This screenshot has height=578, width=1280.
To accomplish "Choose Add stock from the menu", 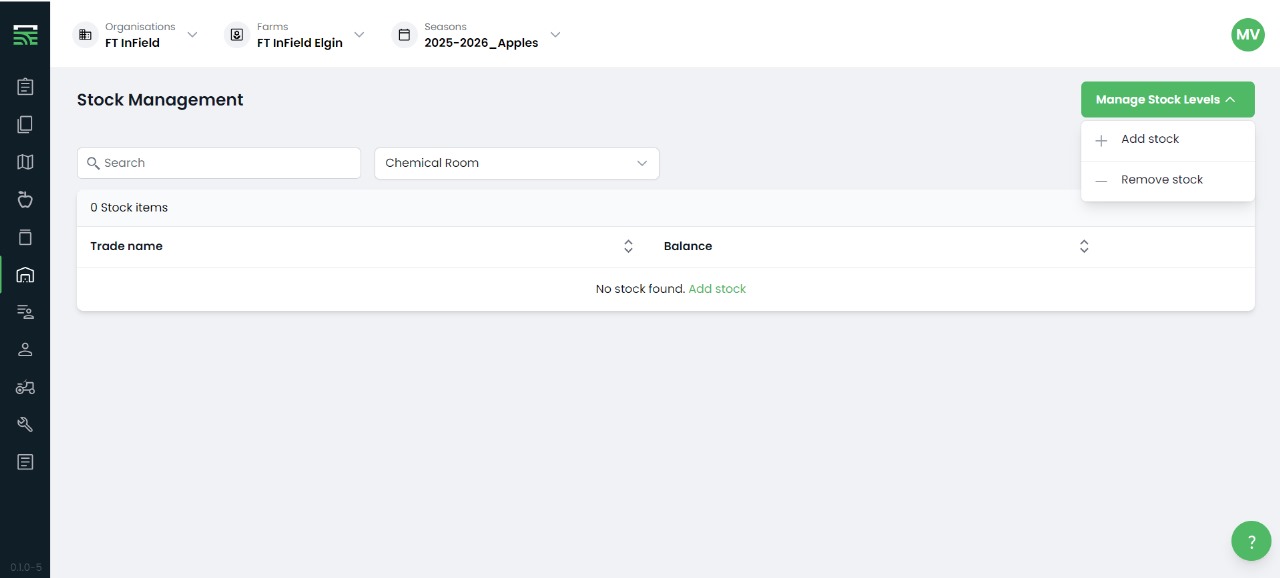I will click(1168, 140).
